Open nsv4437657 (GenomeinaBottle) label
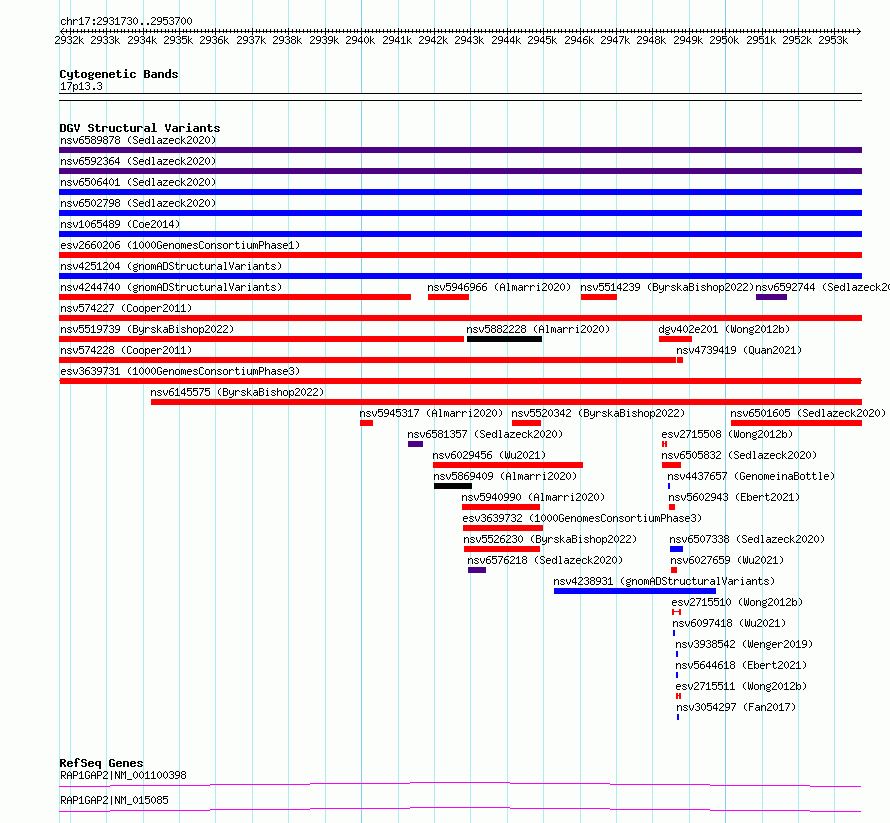This screenshot has height=823, width=890. point(752,476)
